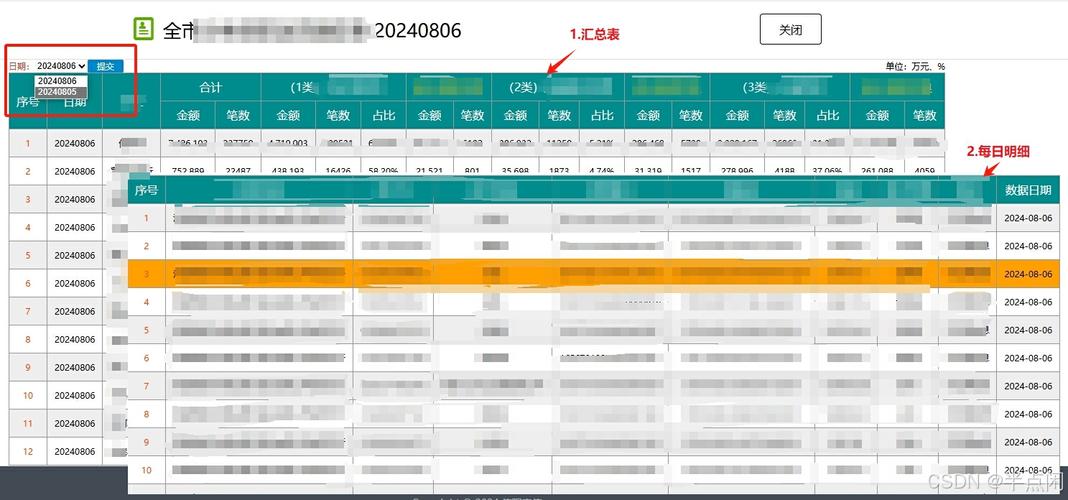The image size is (1068, 500).
Task: Click the 占比 header under the (3类 group
Action: click(828, 115)
